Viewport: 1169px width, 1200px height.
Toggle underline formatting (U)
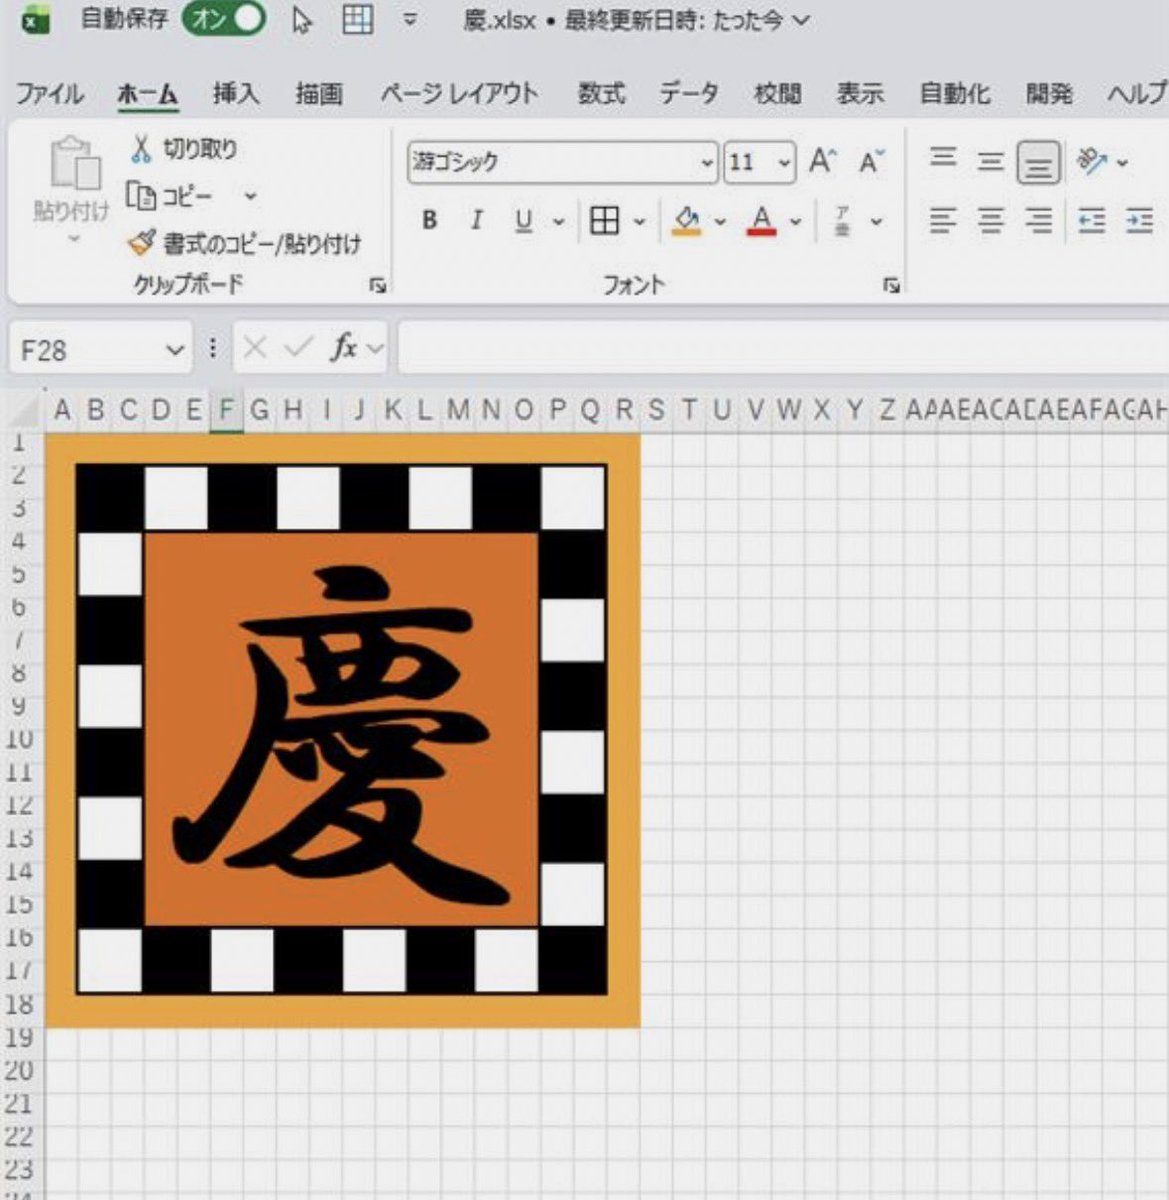click(523, 221)
